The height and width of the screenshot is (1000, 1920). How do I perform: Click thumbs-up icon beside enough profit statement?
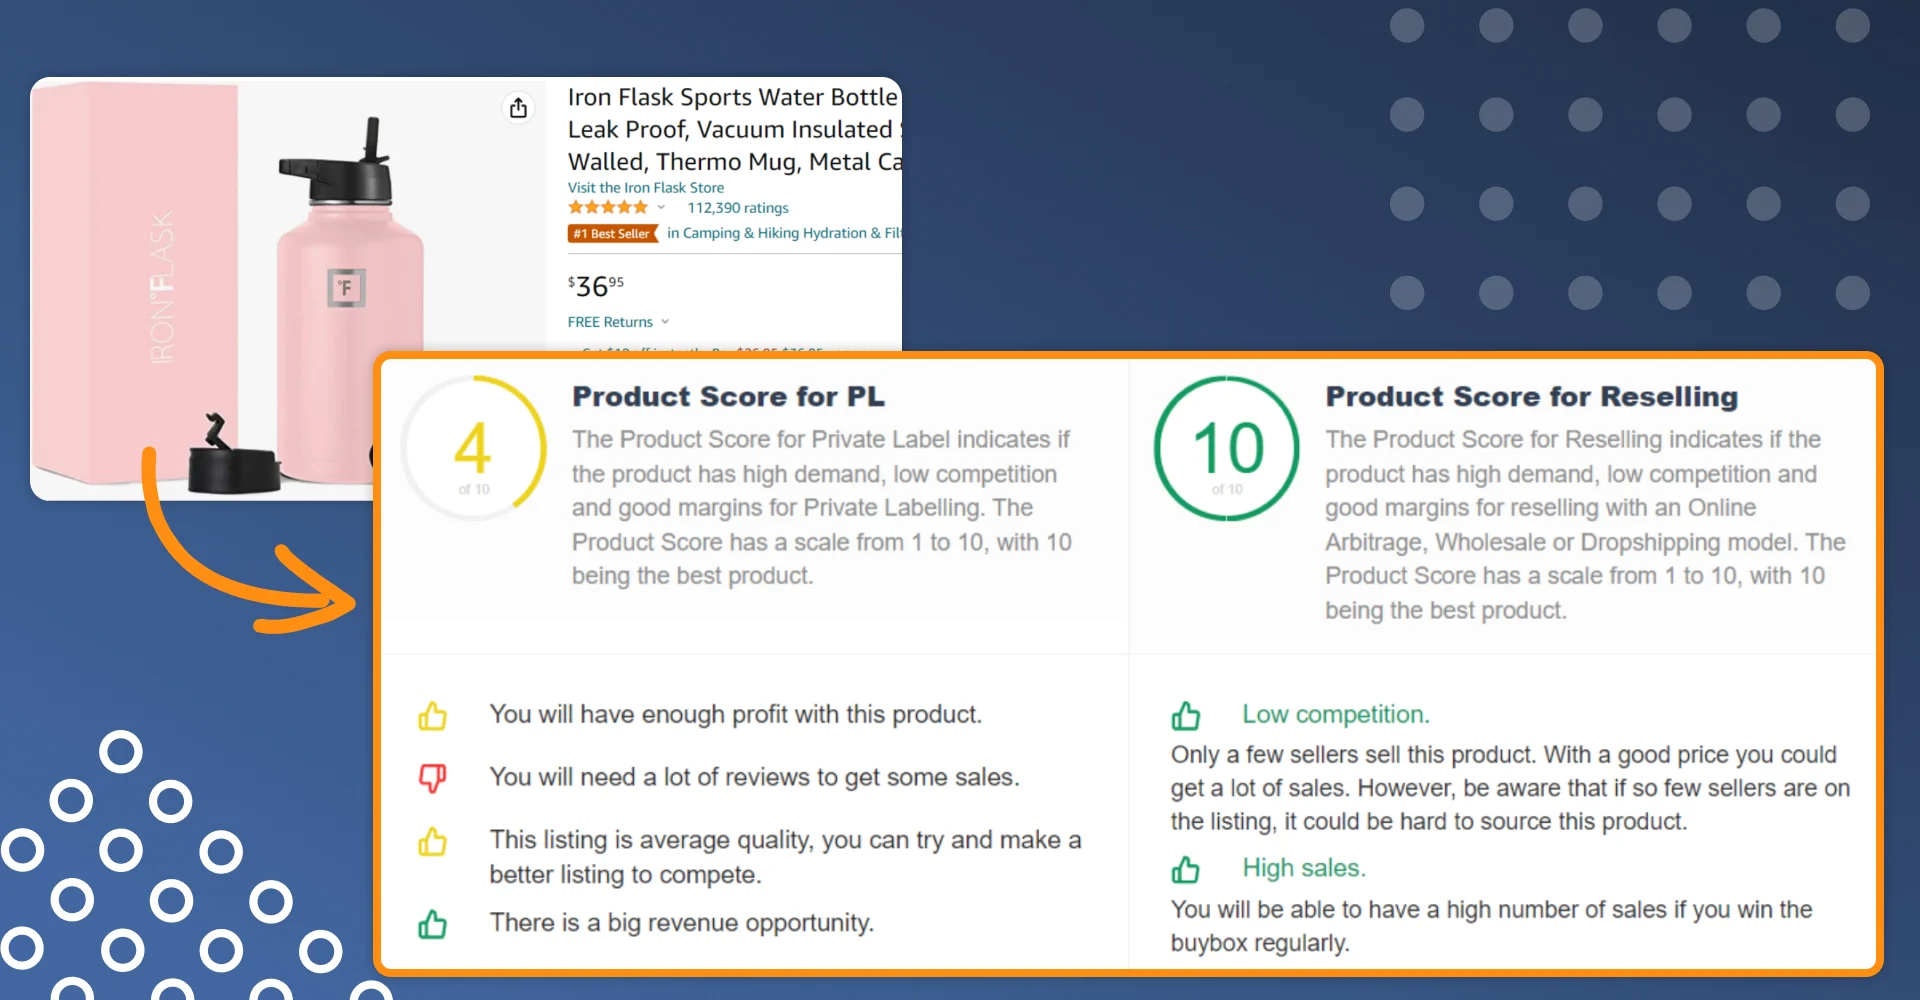point(433,716)
